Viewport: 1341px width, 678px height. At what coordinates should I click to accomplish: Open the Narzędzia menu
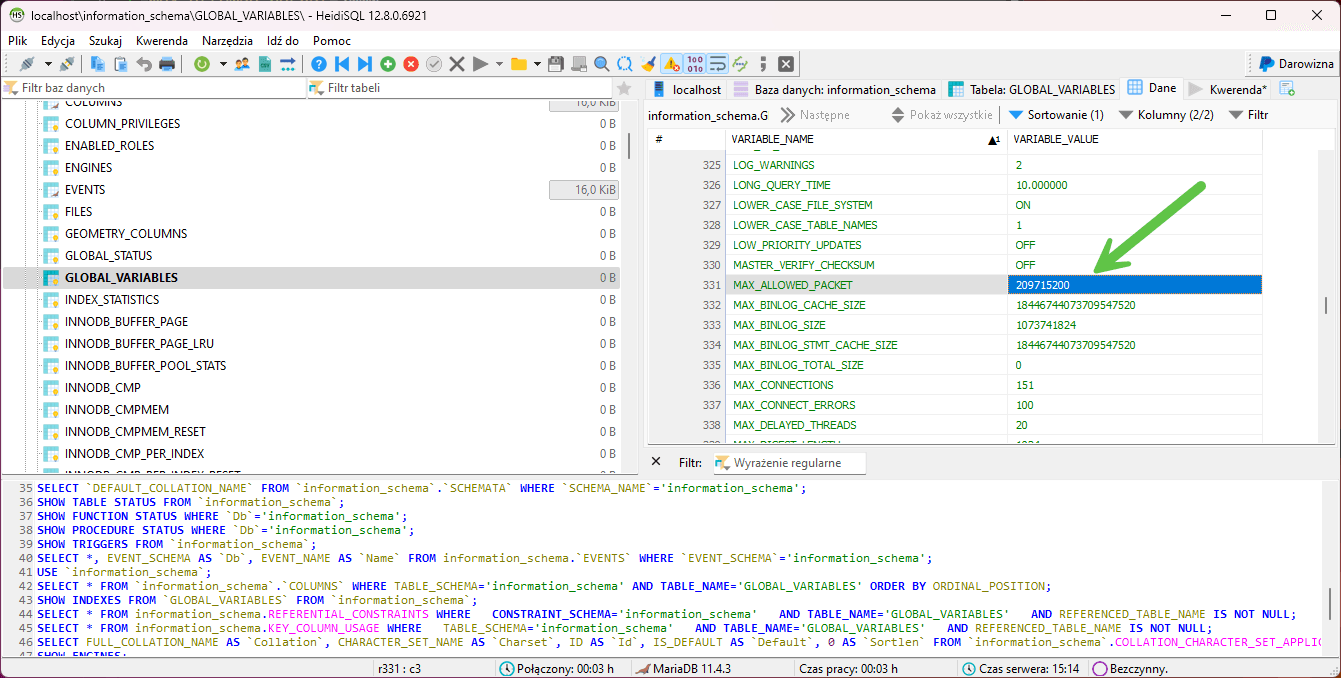click(227, 41)
